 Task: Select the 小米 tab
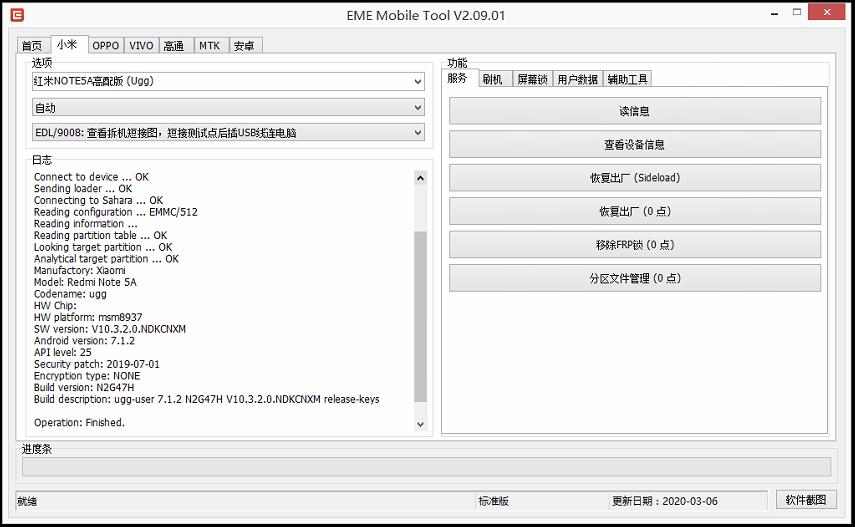click(x=68, y=45)
